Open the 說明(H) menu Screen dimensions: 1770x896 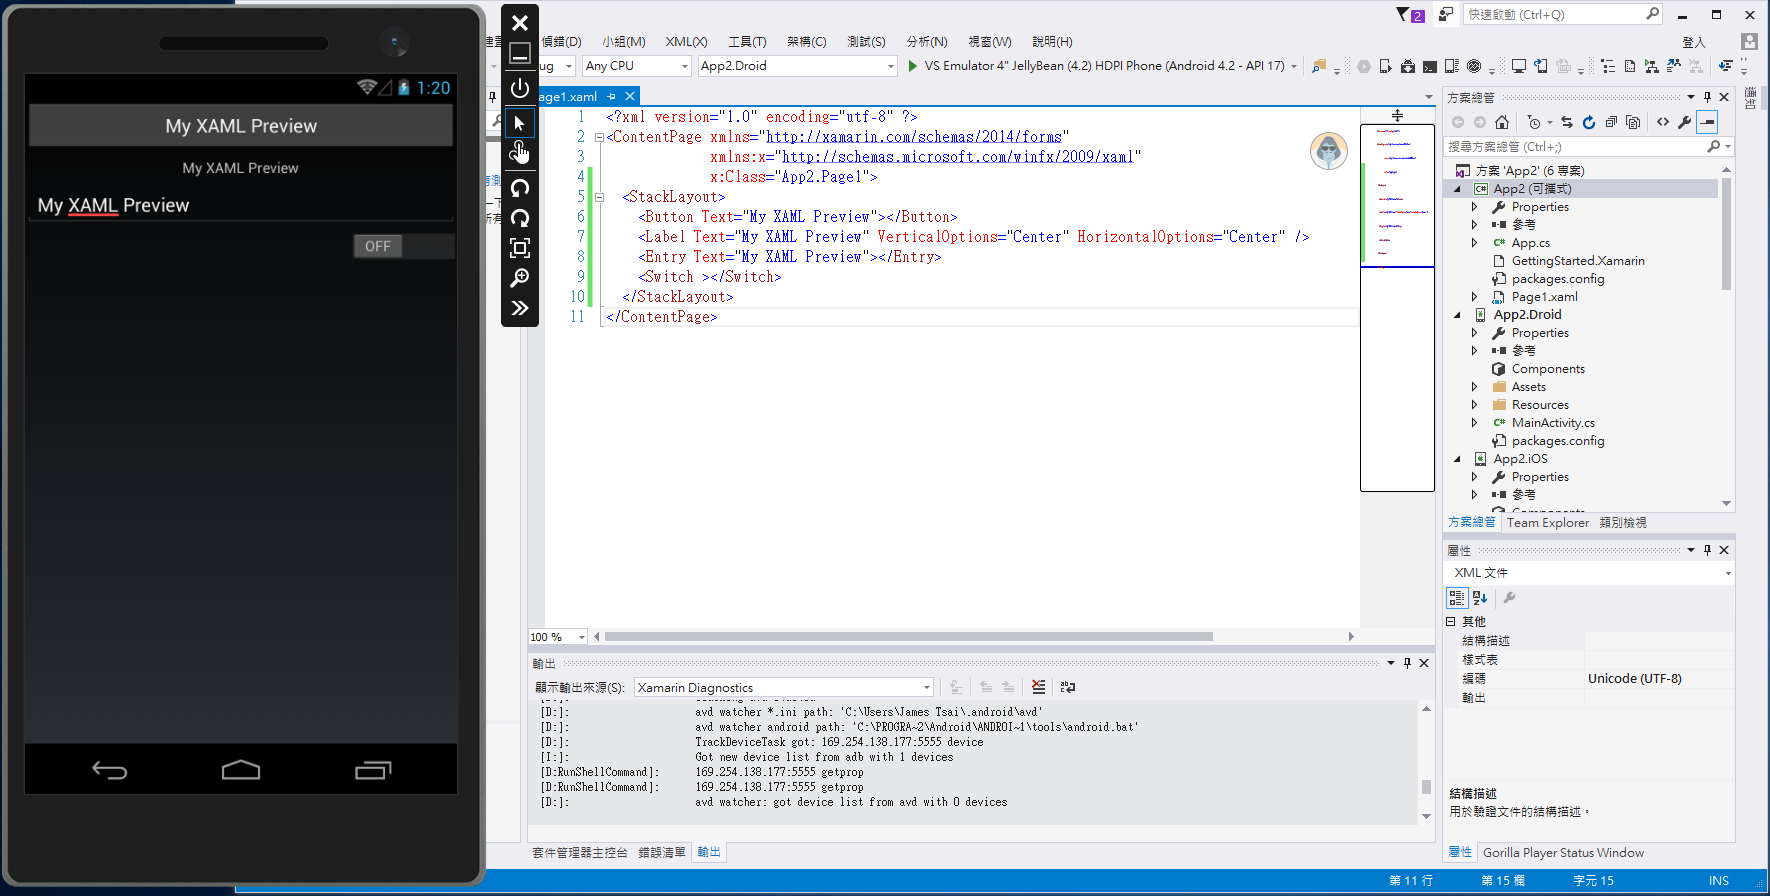click(x=1052, y=41)
